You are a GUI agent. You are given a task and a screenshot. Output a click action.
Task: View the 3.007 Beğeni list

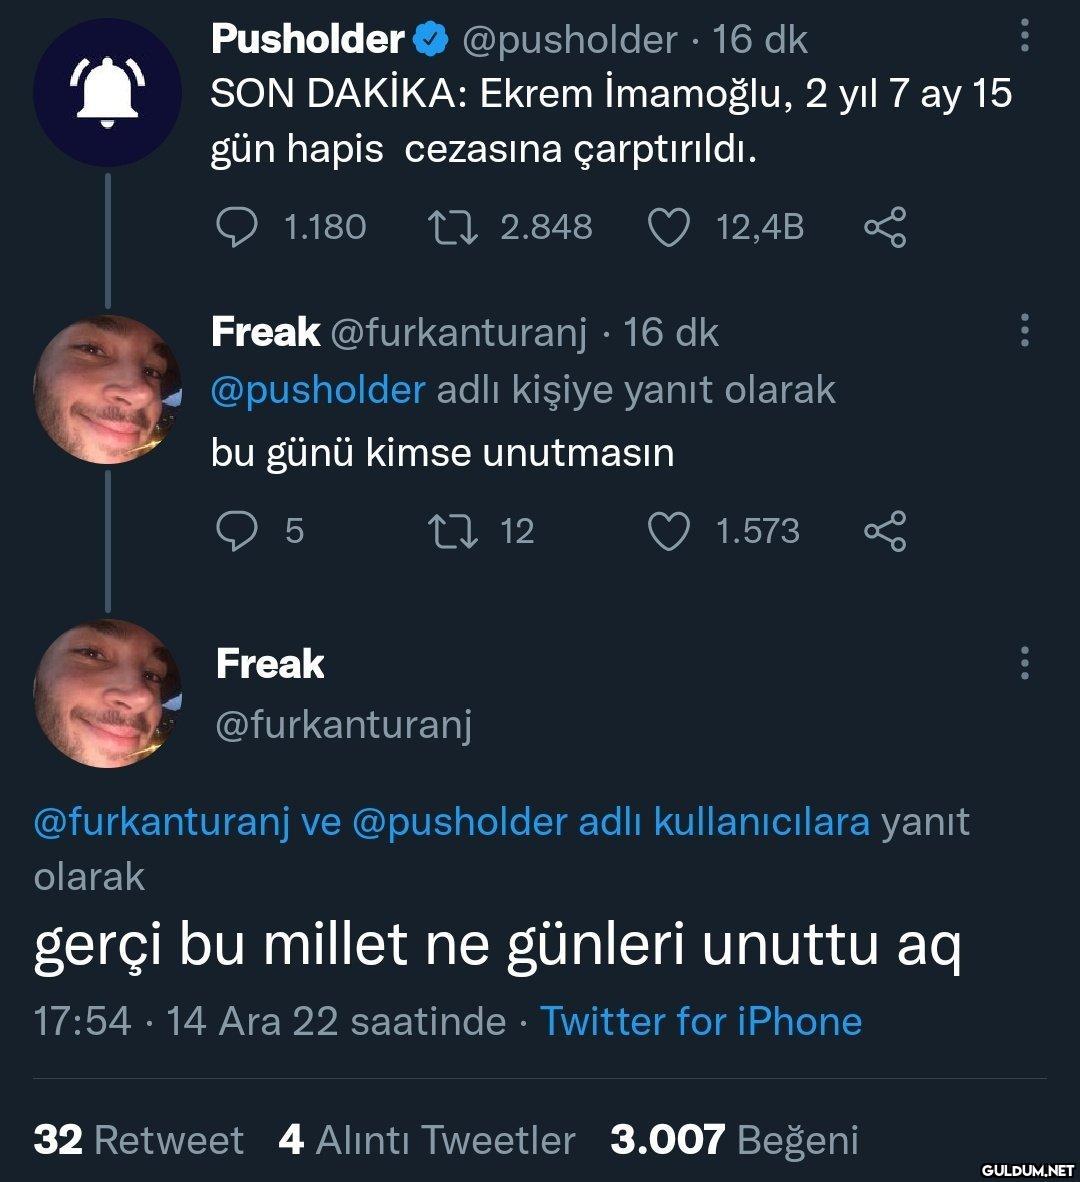point(734,1139)
